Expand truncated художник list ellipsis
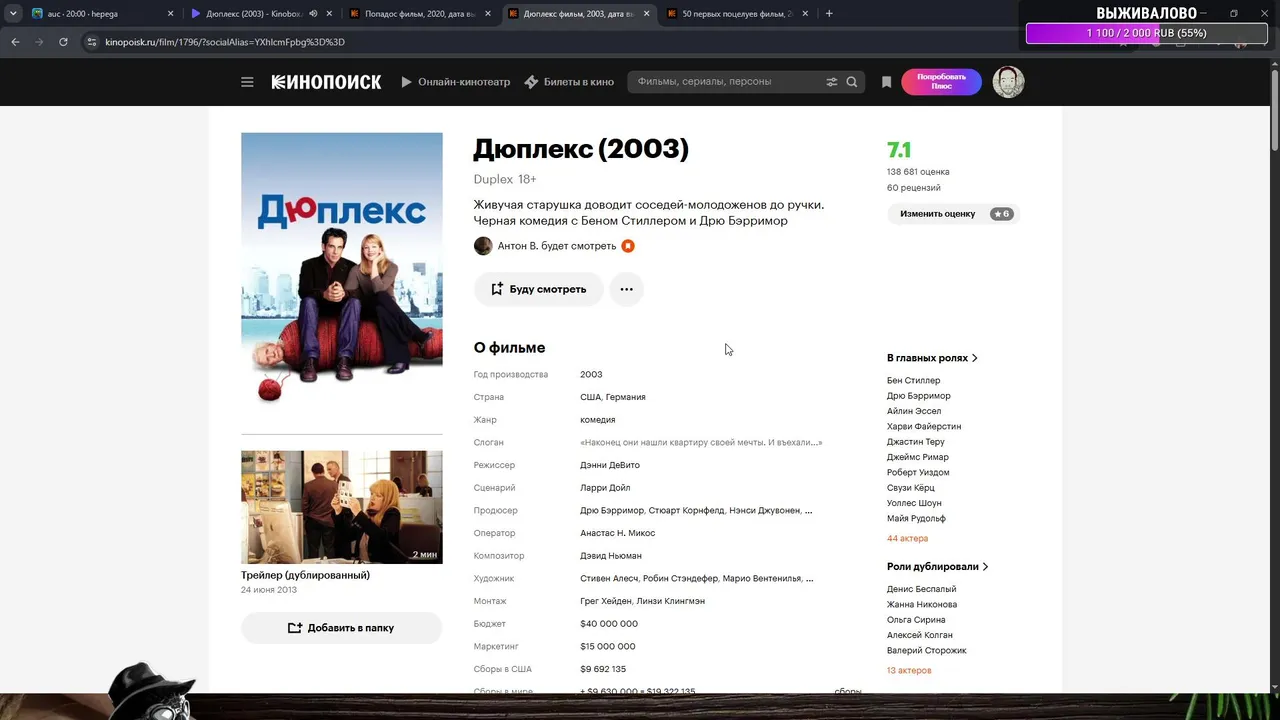The width and height of the screenshot is (1280, 720). pos(809,579)
